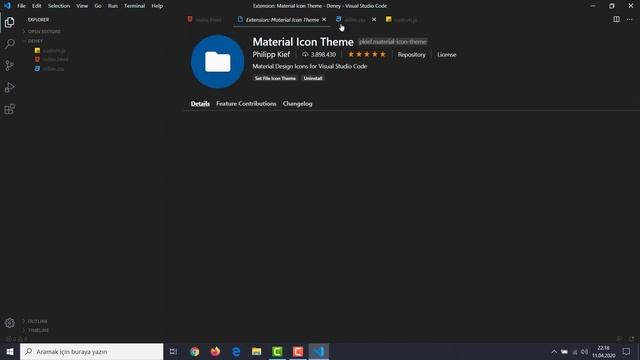Viewport: 640px width, 360px height.
Task: Click the EXPLORER panel header
Action: (38, 20)
